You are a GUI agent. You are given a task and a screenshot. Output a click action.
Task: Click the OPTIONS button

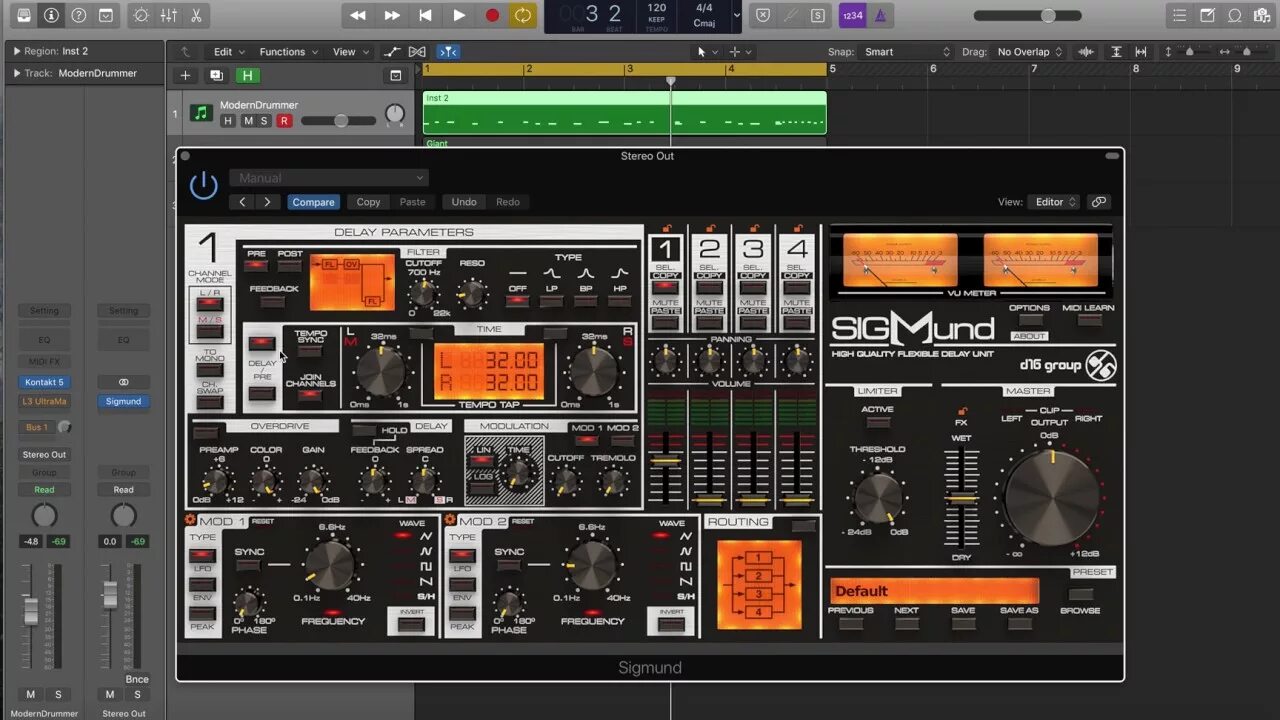click(1029, 320)
